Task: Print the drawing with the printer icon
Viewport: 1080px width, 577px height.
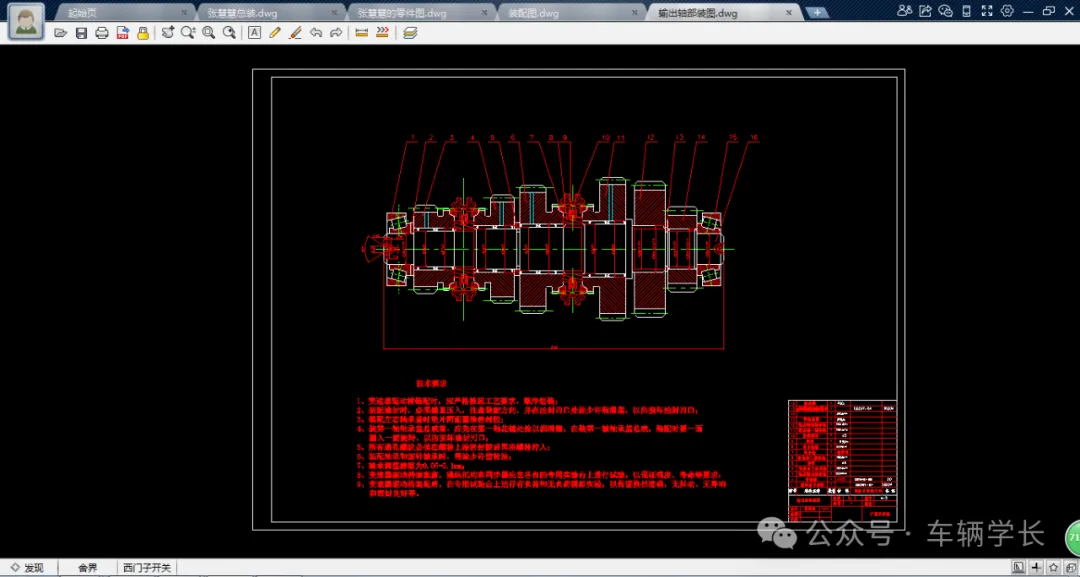Action: click(x=102, y=33)
